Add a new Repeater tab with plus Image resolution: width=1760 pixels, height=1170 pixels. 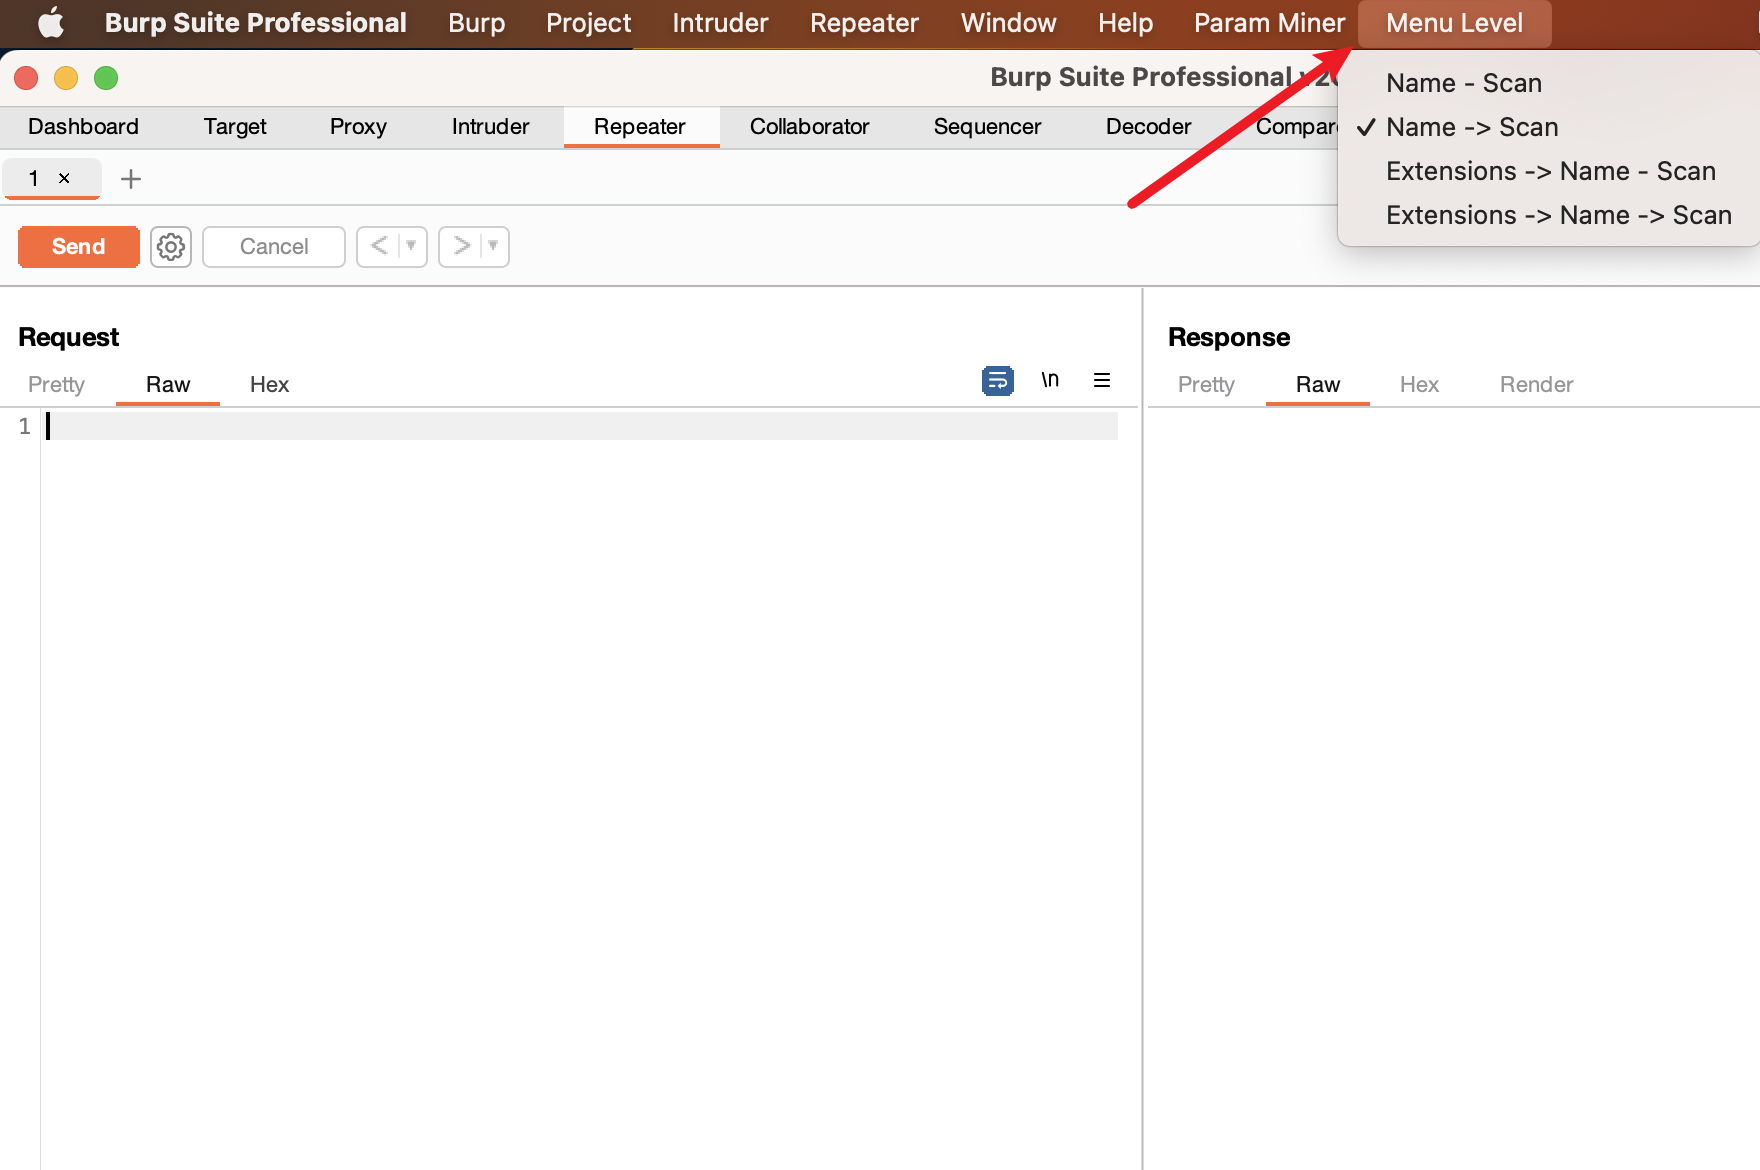(x=130, y=179)
